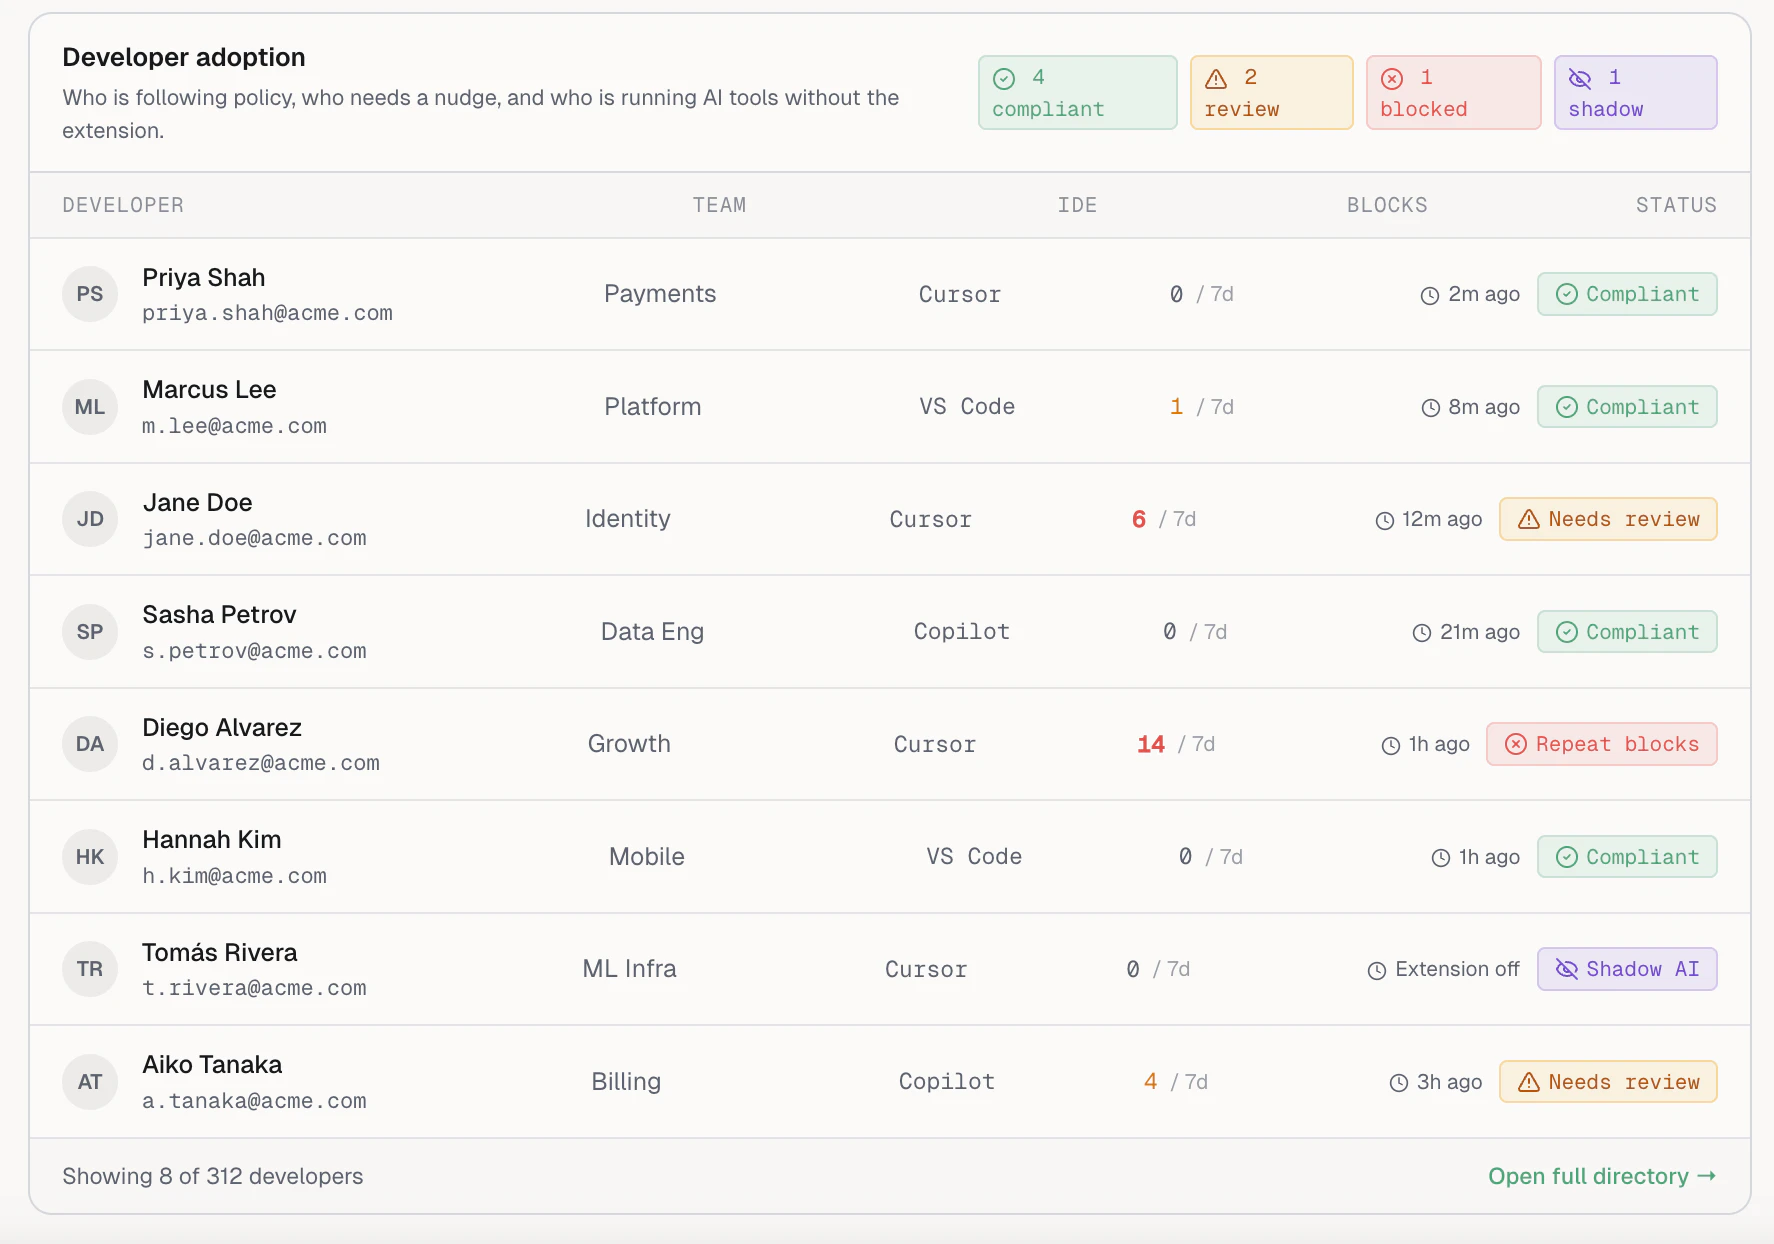Select Jane Doe's email address
The height and width of the screenshot is (1244, 1774).
255,537
